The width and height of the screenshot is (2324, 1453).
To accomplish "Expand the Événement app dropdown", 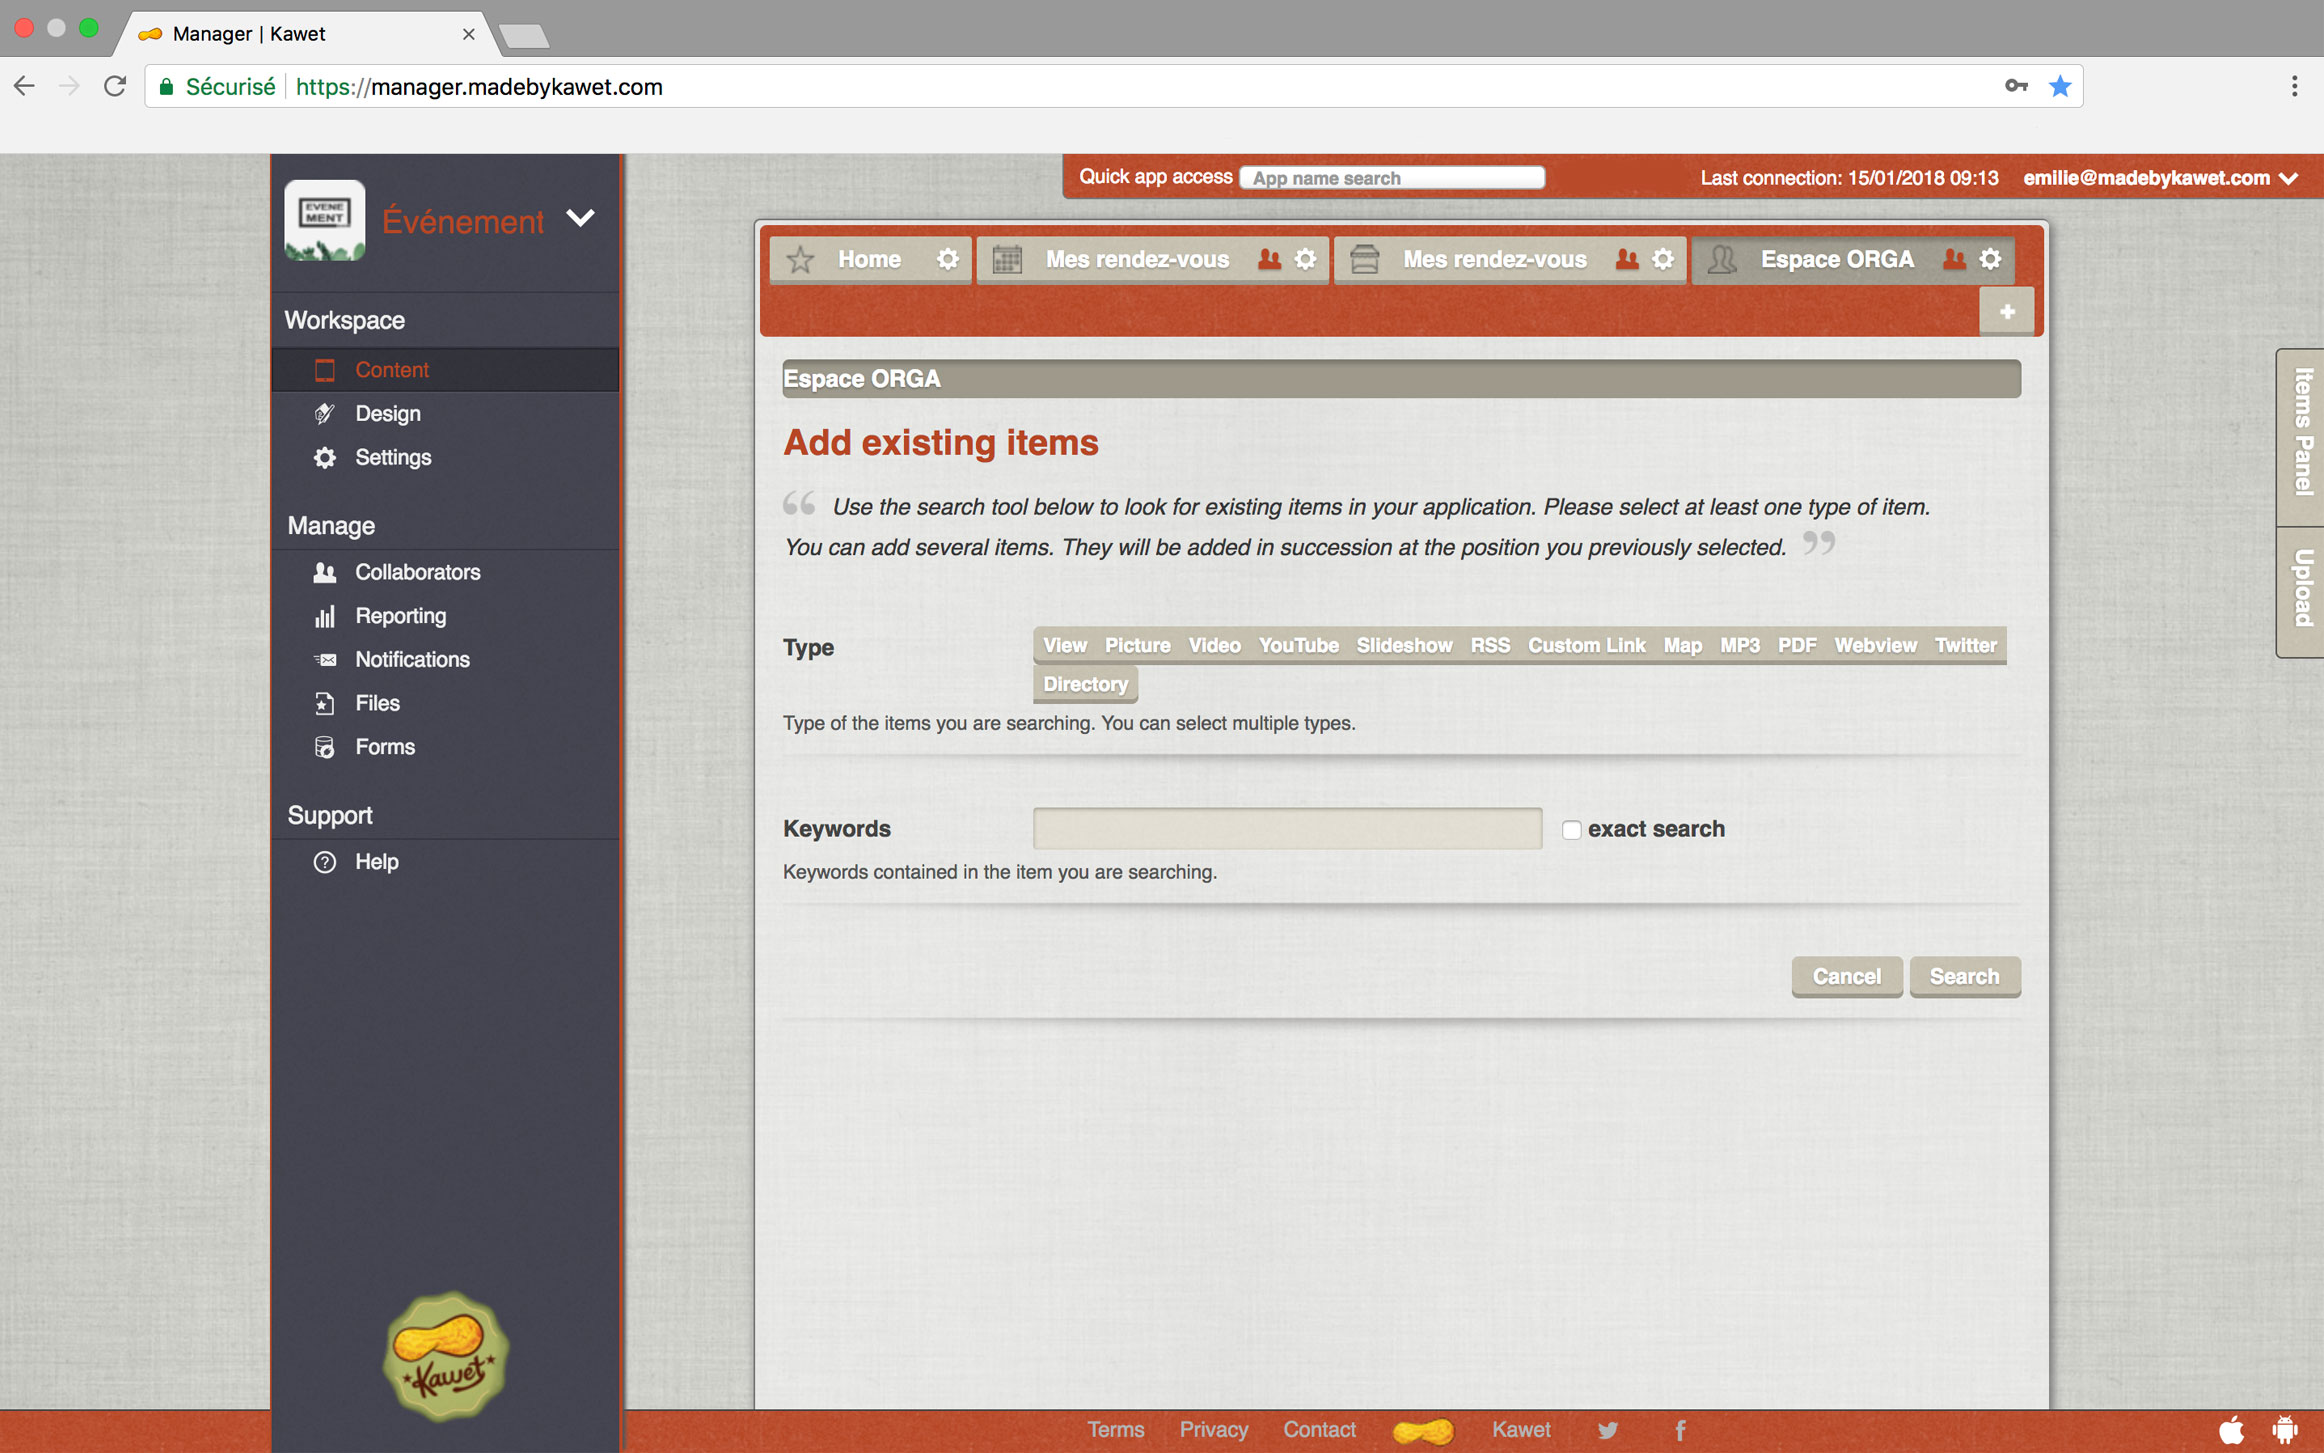I will click(x=580, y=218).
